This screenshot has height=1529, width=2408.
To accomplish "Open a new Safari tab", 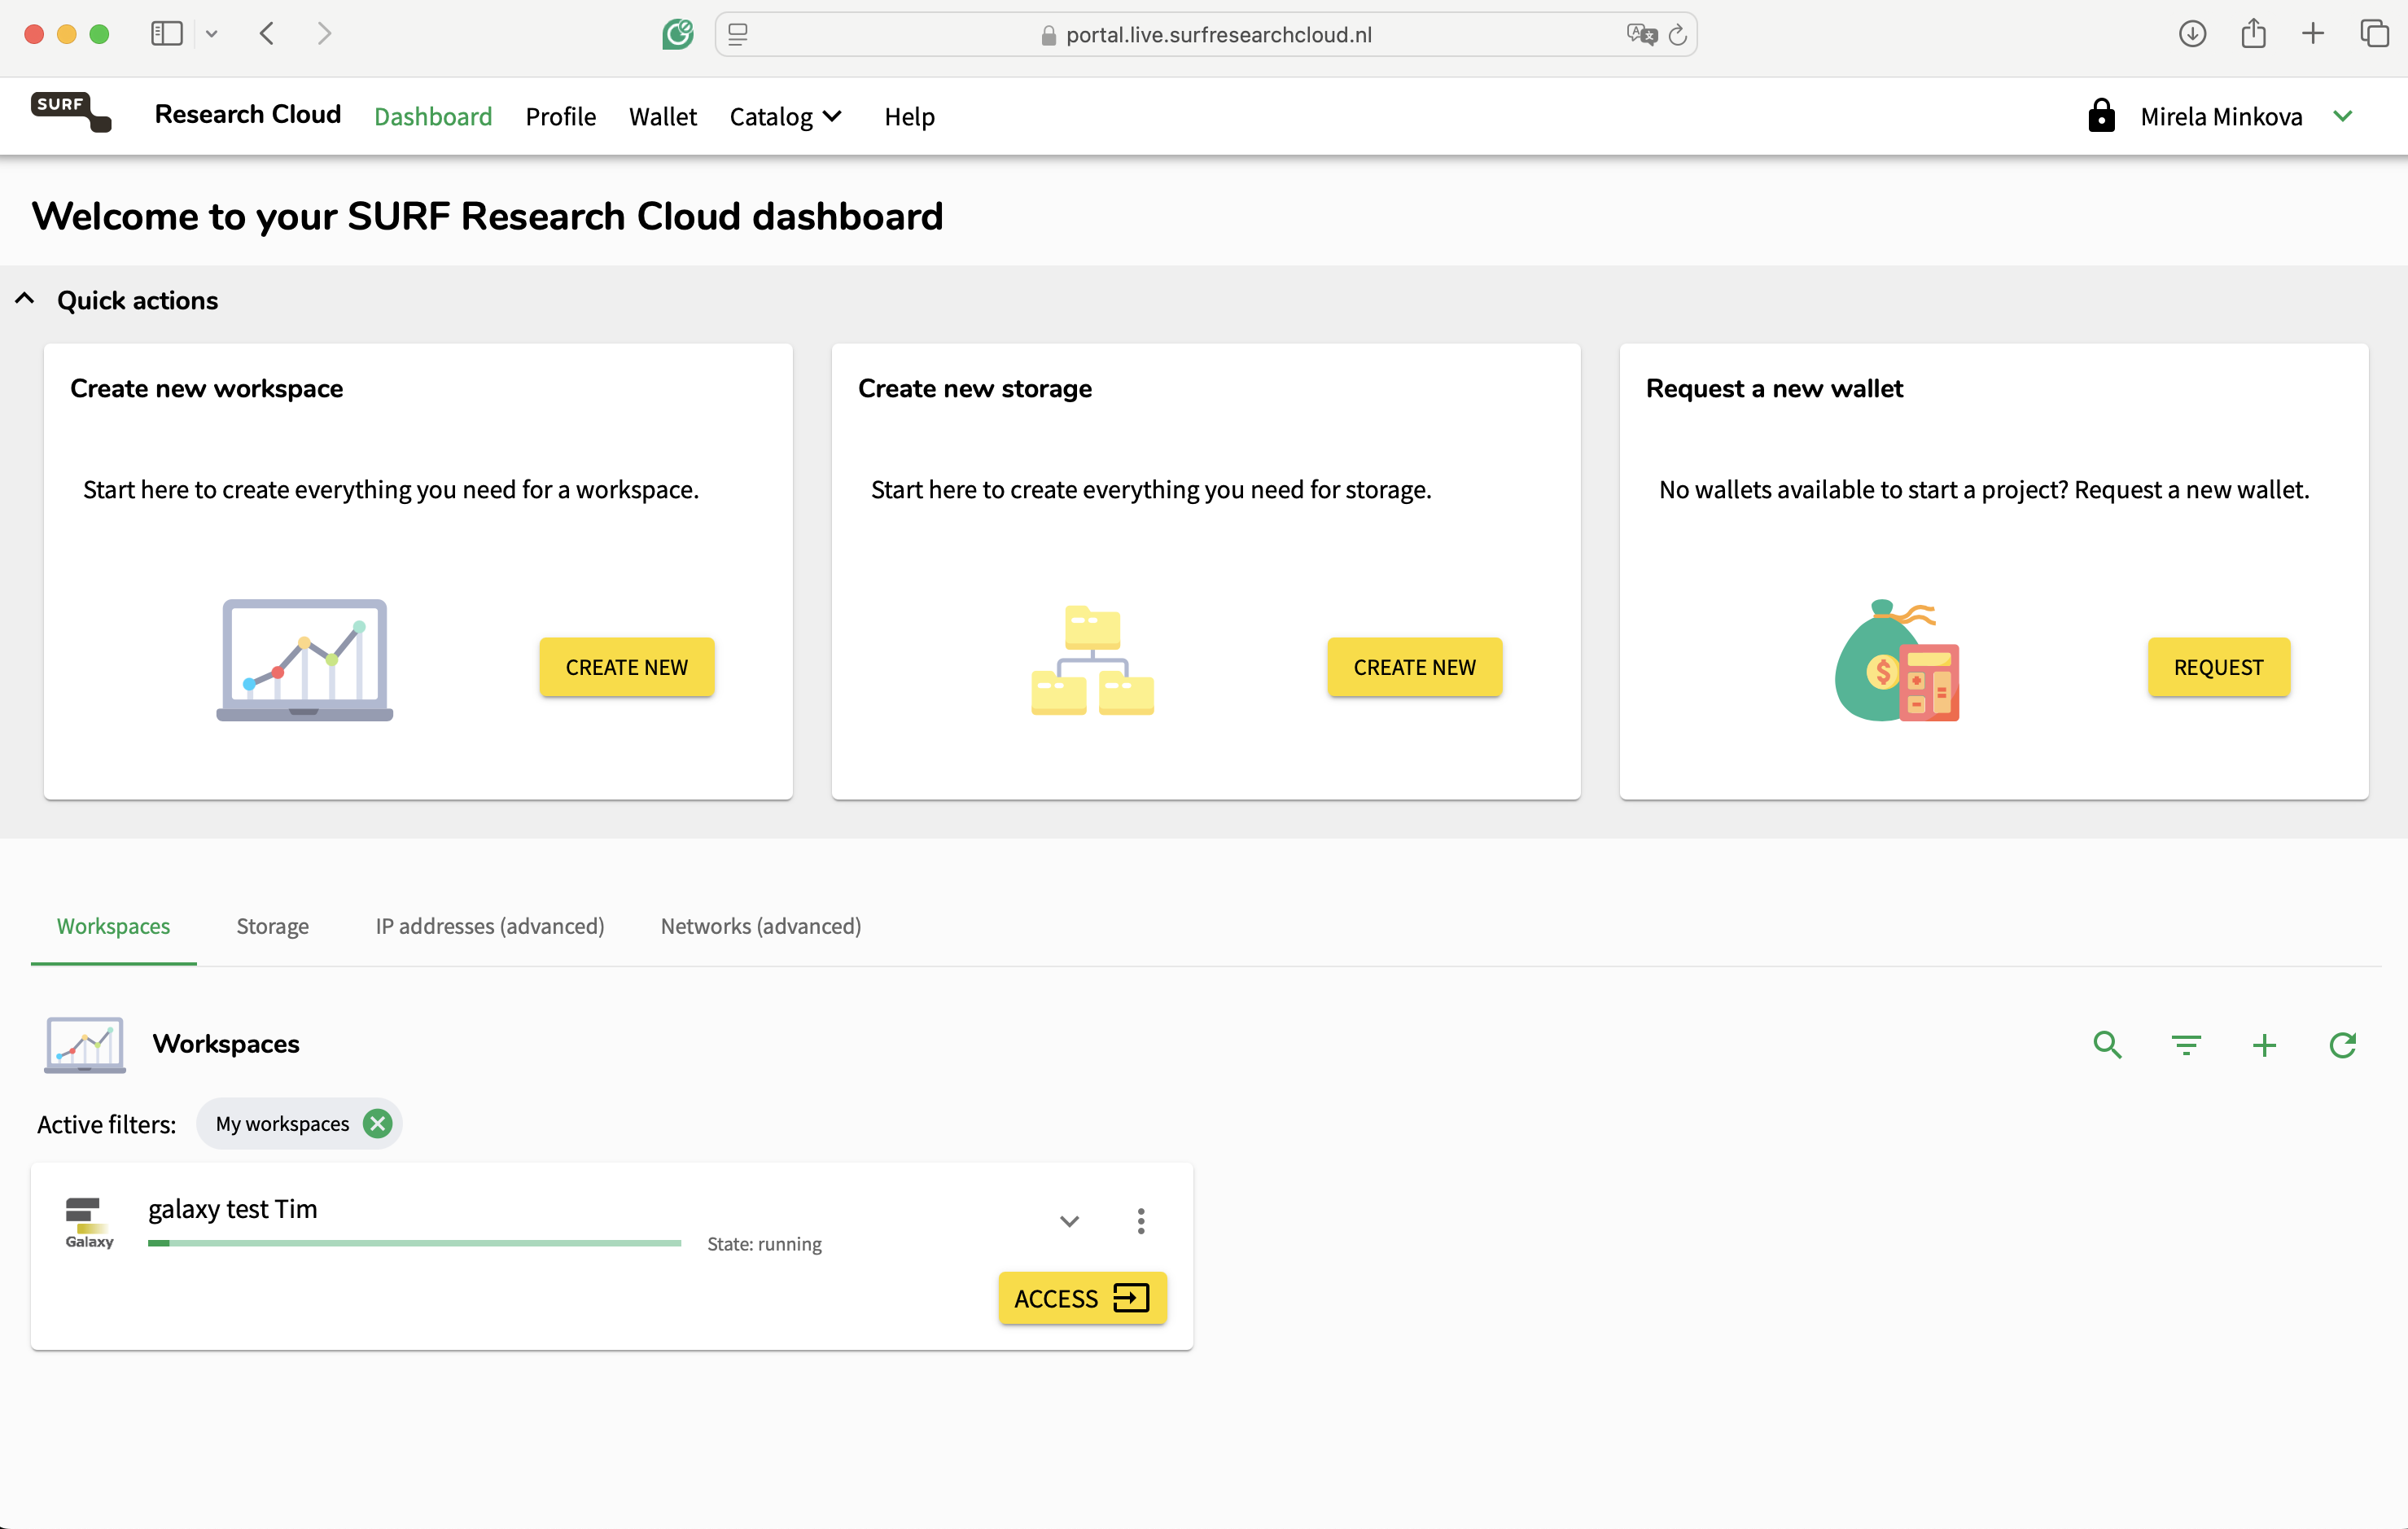I will [2313, 34].
